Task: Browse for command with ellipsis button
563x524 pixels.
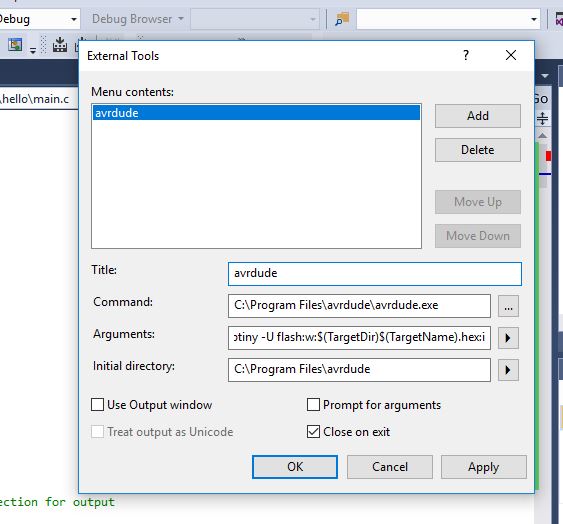Action: coord(508,306)
